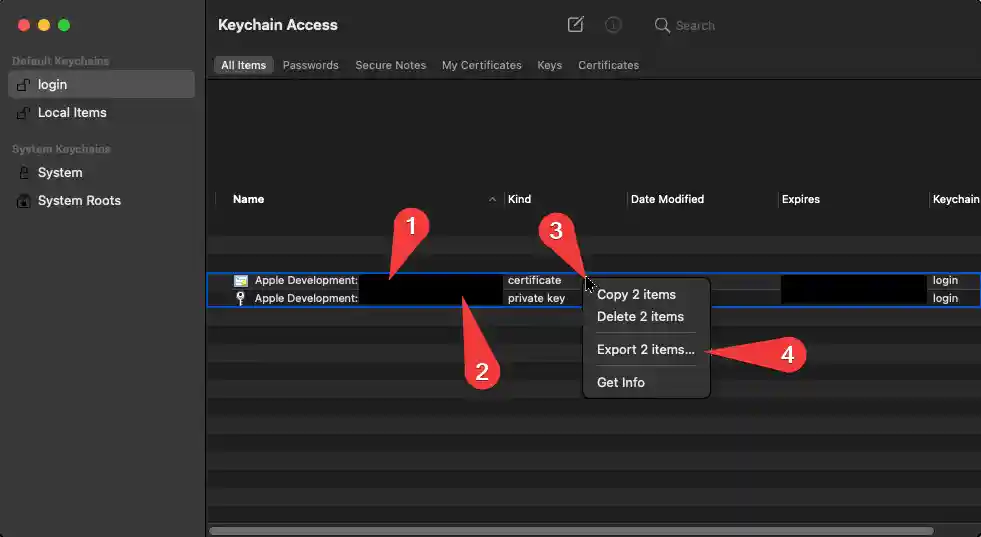Select Delete 2 items menu entry
Viewport: 981px width, 537px height.
(x=640, y=317)
